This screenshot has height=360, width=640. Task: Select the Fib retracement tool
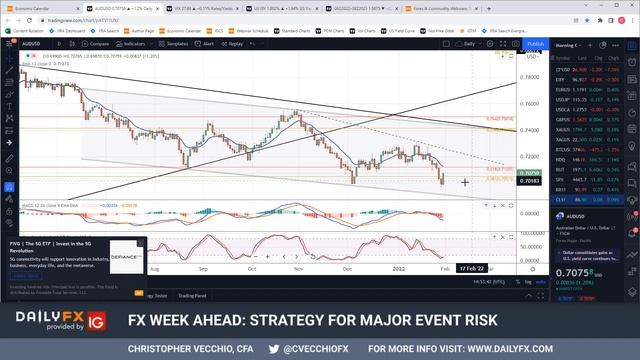pos(9,82)
